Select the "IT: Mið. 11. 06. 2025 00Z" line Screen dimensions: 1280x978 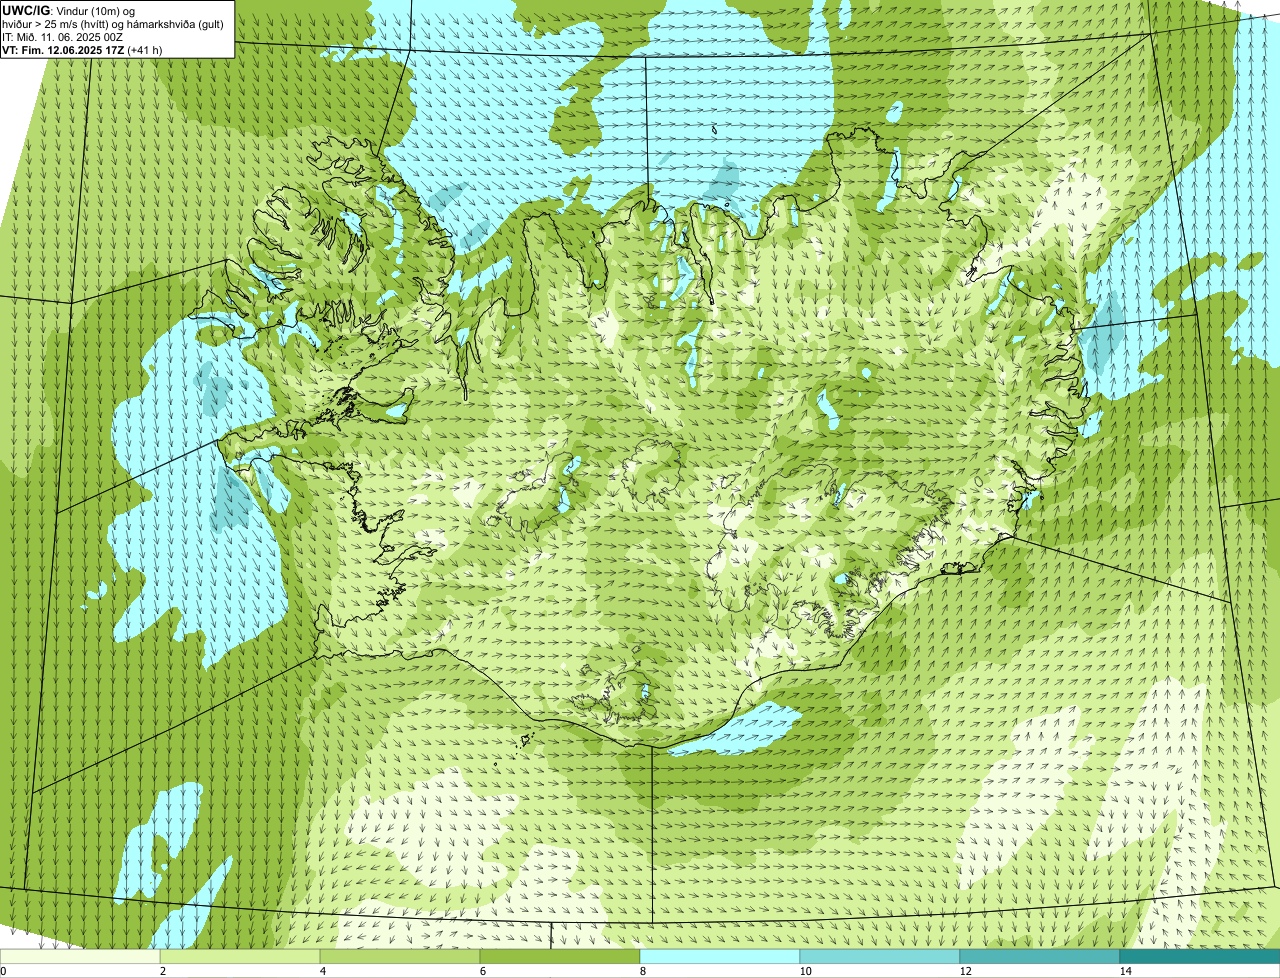63,36
